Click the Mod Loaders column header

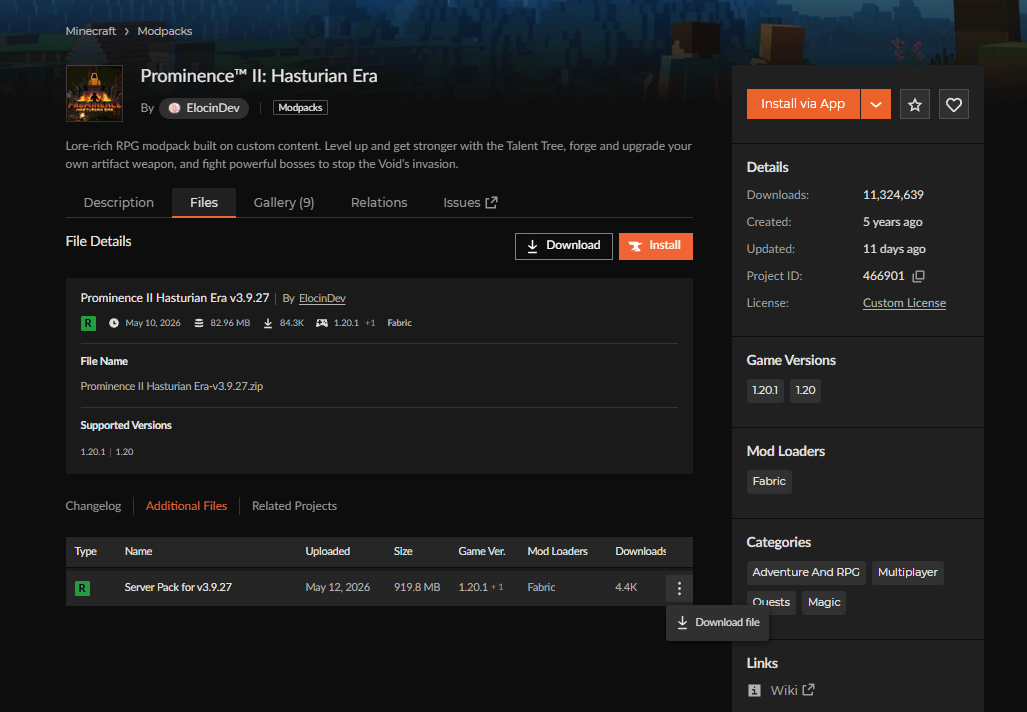click(557, 552)
